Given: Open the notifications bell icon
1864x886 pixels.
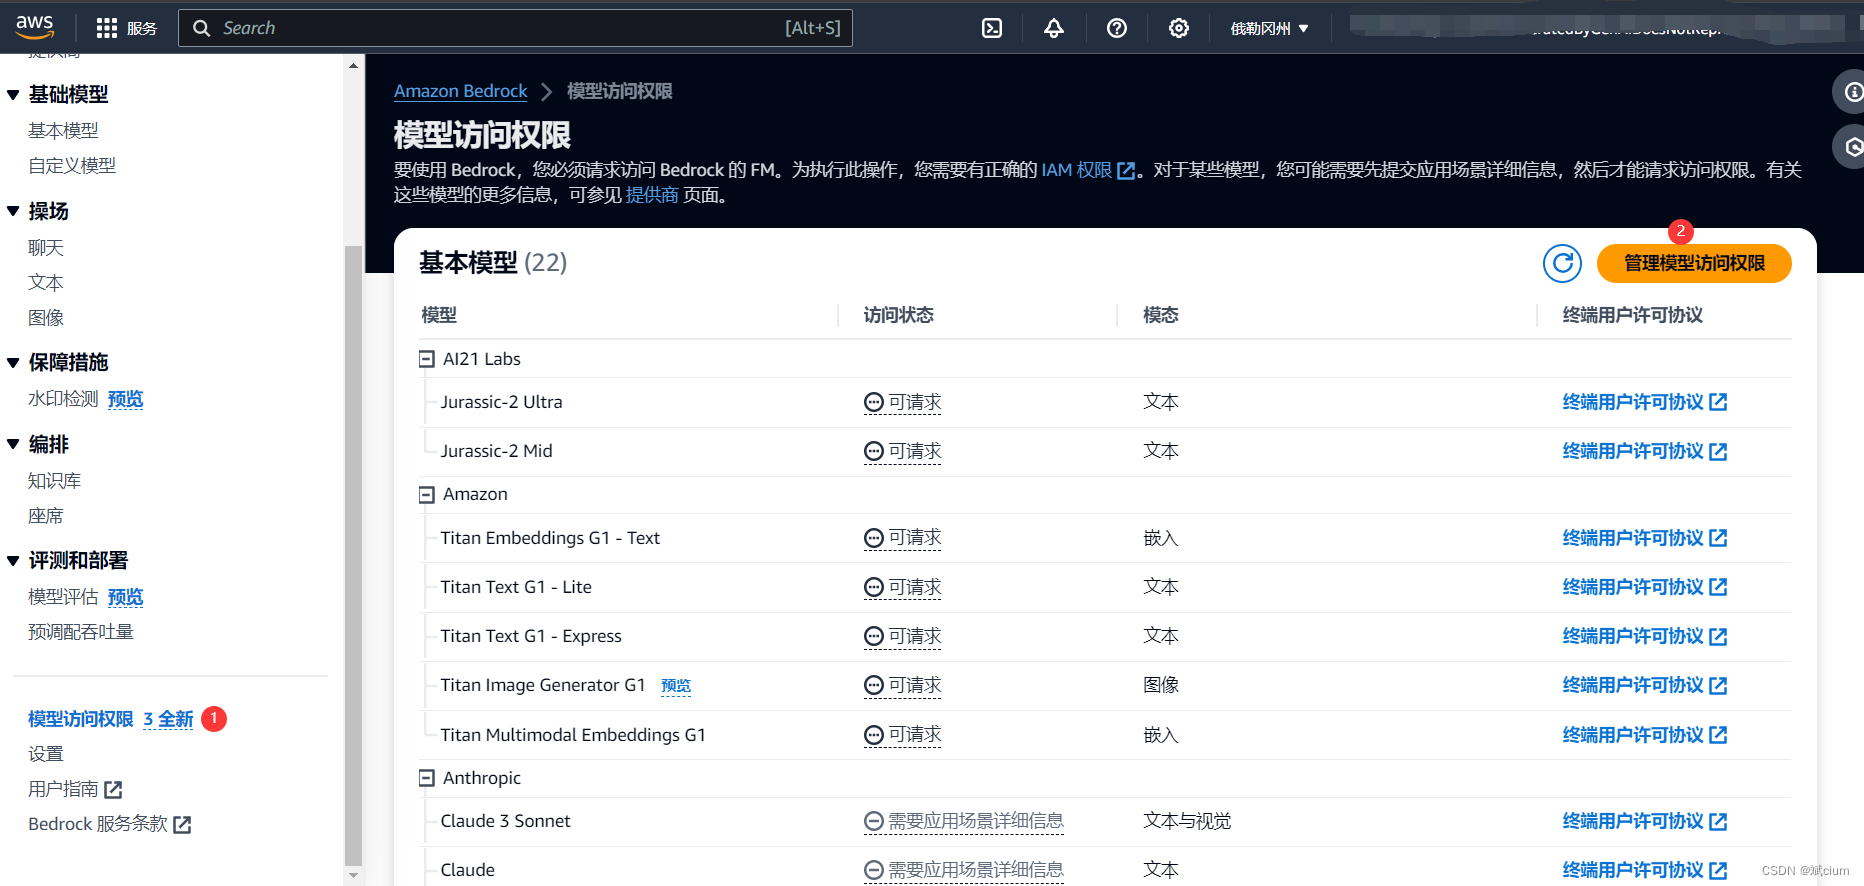Looking at the screenshot, I should tap(1054, 28).
